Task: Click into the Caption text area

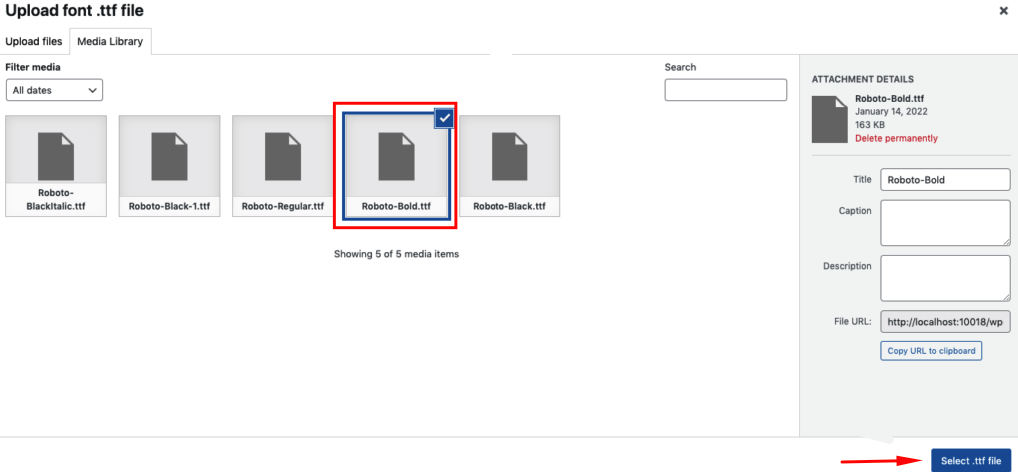Action: click(x=945, y=223)
